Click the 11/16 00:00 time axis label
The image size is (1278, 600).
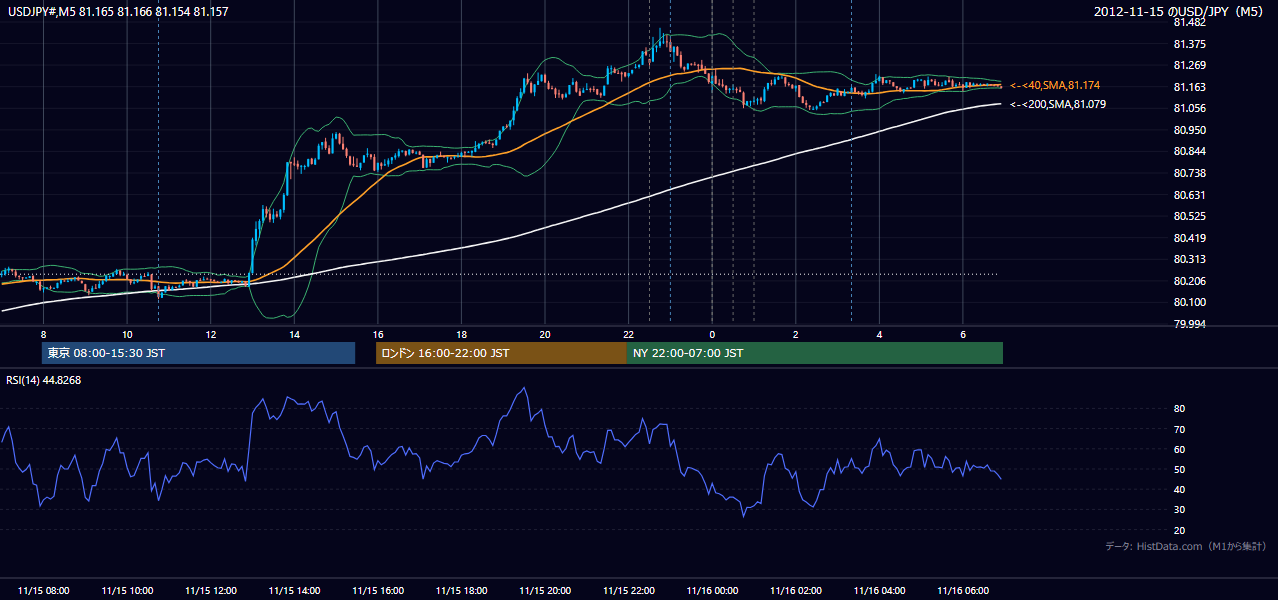(711, 591)
